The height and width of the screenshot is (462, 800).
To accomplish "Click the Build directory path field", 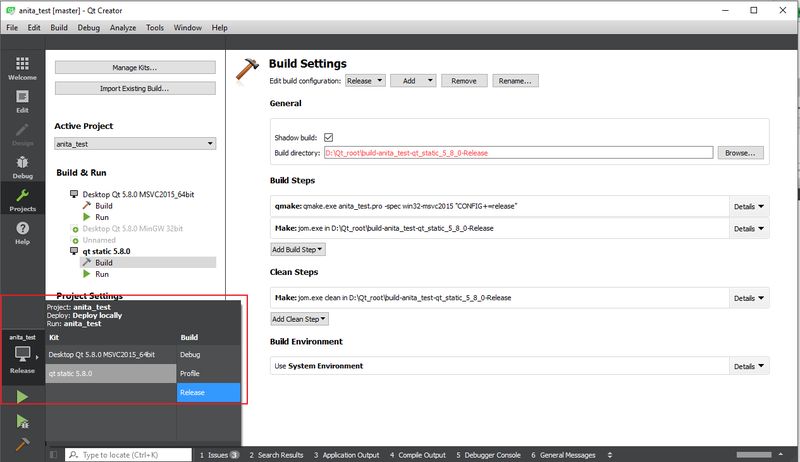I will click(x=518, y=152).
